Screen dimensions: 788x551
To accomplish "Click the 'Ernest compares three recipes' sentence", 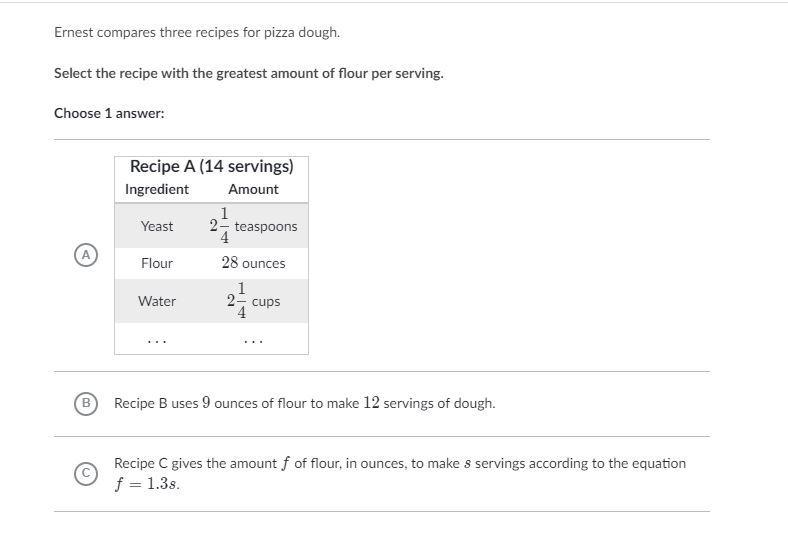I will coord(197,33).
